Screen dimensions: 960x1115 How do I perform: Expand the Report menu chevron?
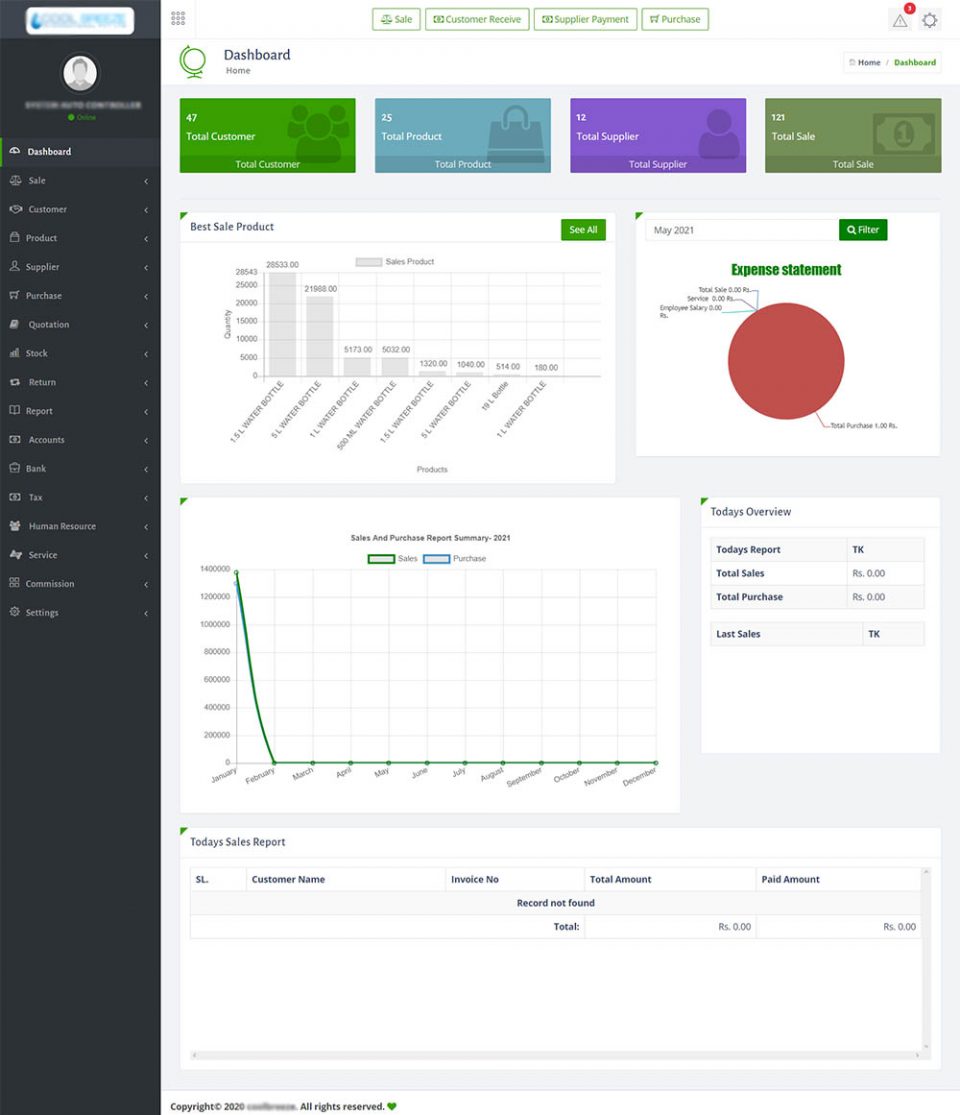tap(146, 411)
